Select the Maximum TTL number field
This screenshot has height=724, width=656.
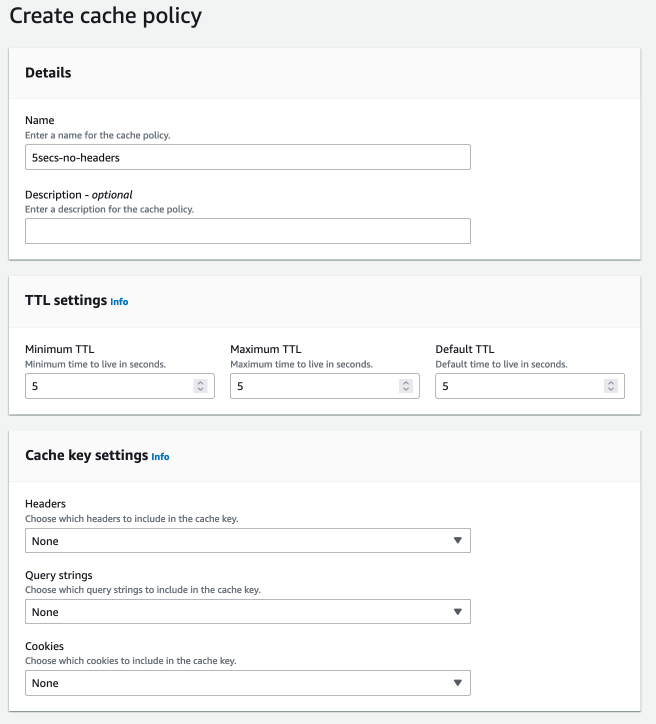tap(310, 386)
